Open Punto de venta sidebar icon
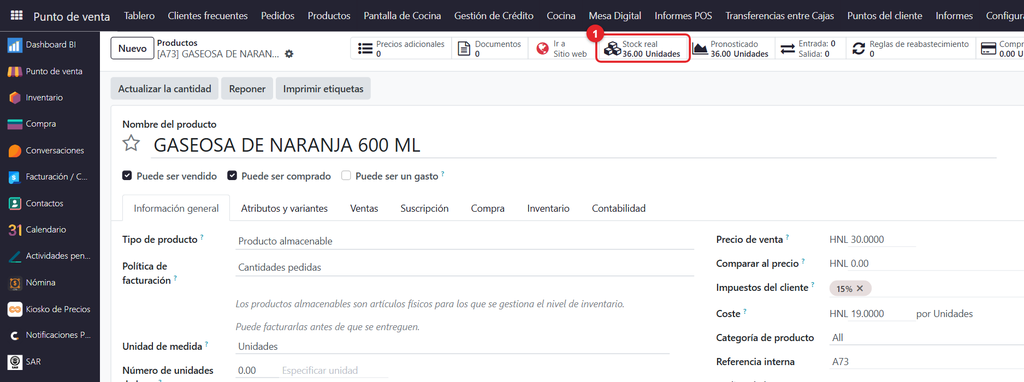Image resolution: width=1024 pixels, height=382 pixels. tap(15, 71)
